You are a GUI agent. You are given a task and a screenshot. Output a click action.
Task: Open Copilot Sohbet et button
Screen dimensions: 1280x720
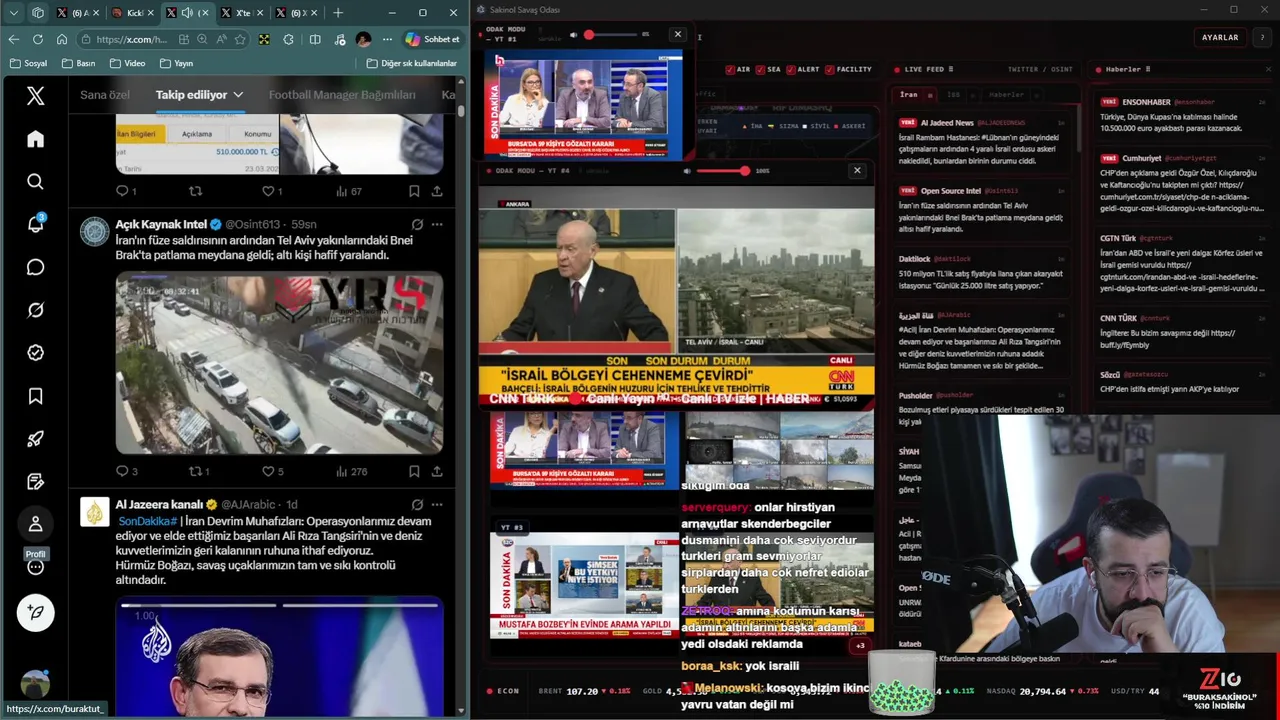coord(433,39)
